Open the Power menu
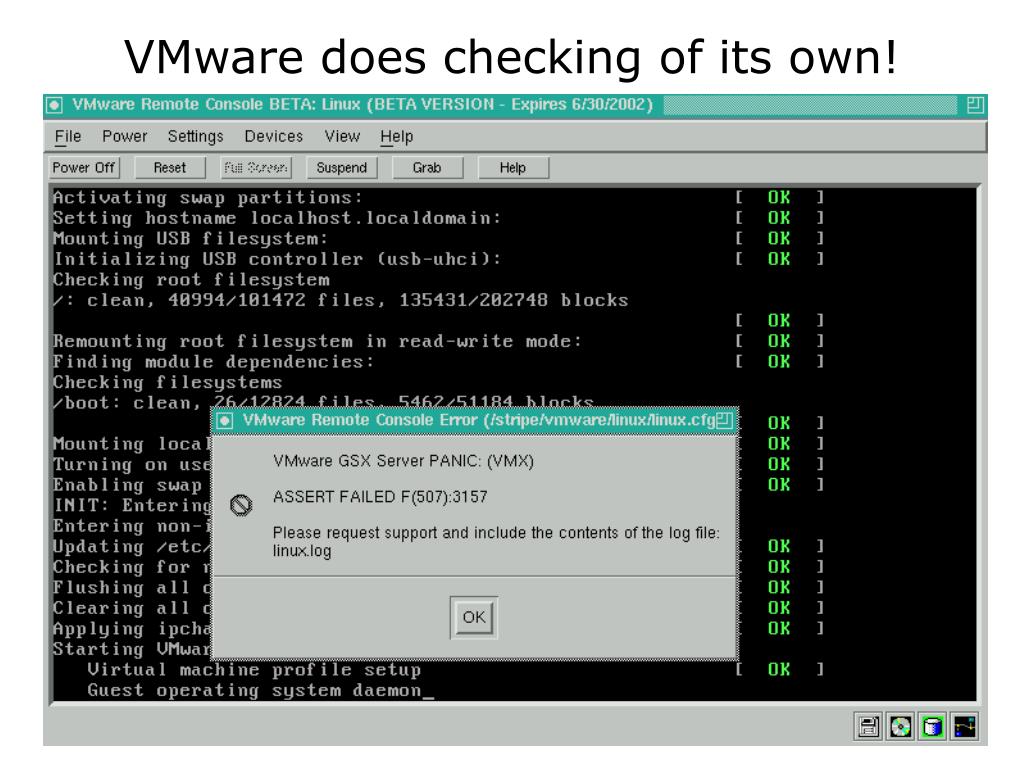 click(124, 136)
